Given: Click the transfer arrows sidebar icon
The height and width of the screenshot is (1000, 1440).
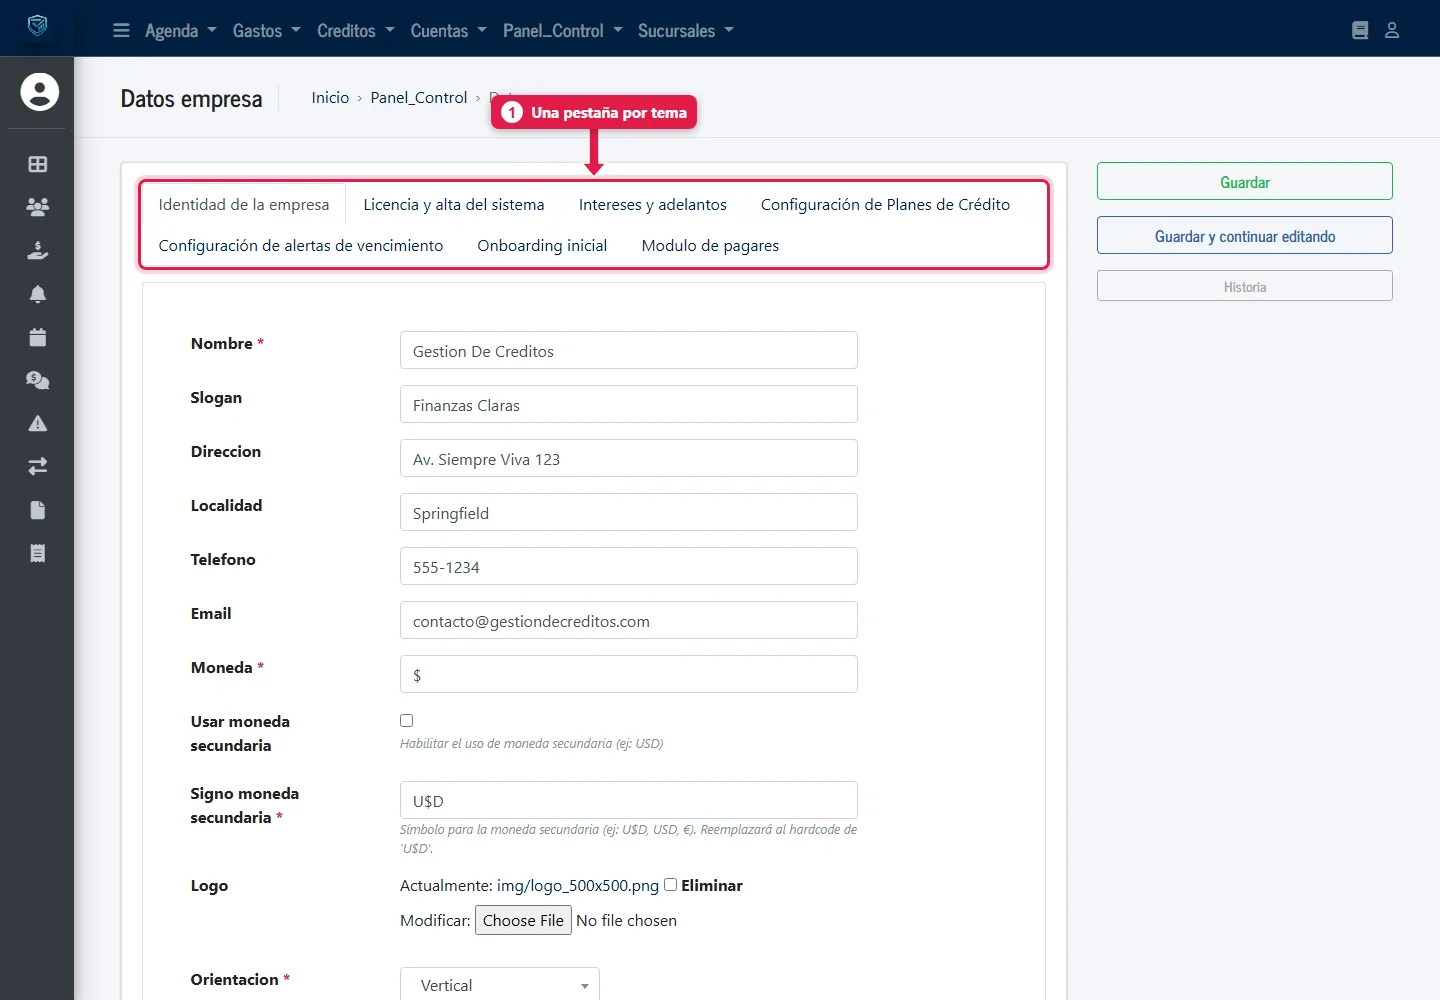Looking at the screenshot, I should [x=38, y=466].
